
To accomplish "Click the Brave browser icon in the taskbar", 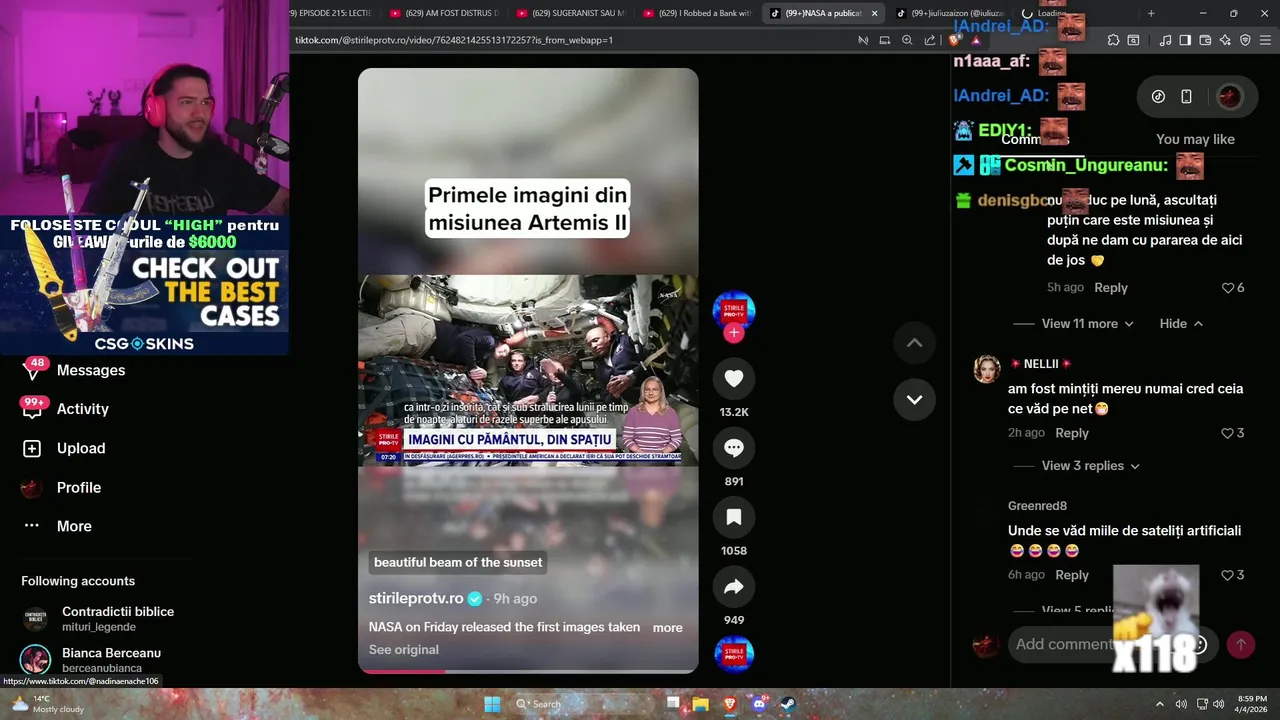I will click(730, 704).
